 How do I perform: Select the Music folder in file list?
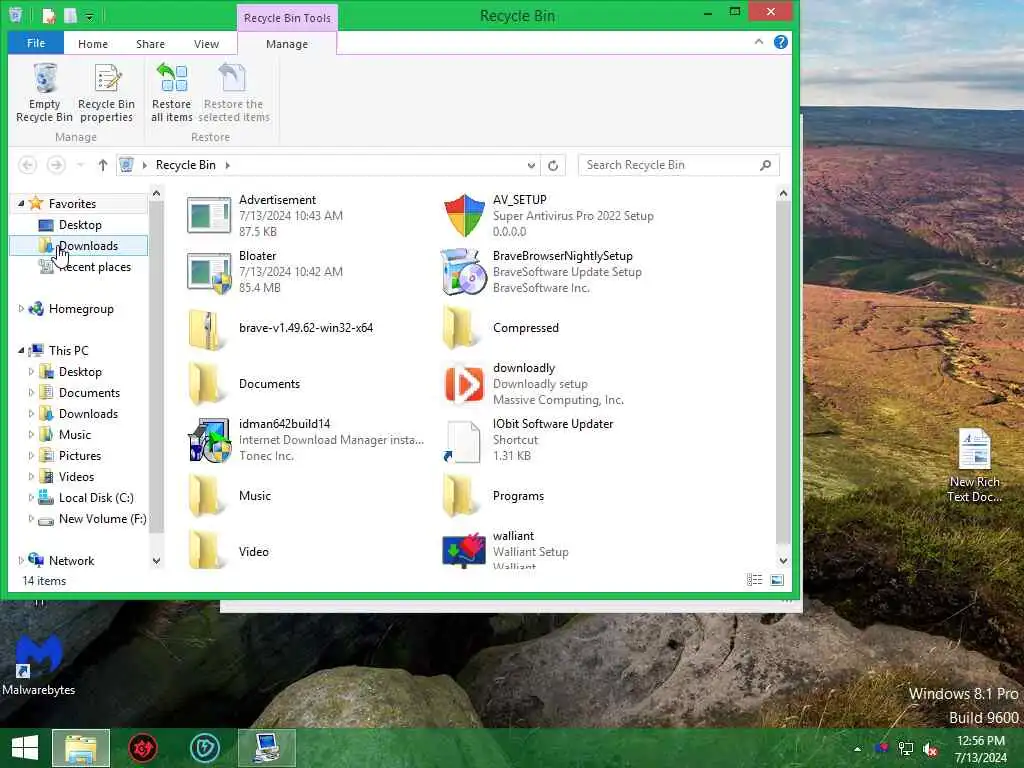click(206, 496)
